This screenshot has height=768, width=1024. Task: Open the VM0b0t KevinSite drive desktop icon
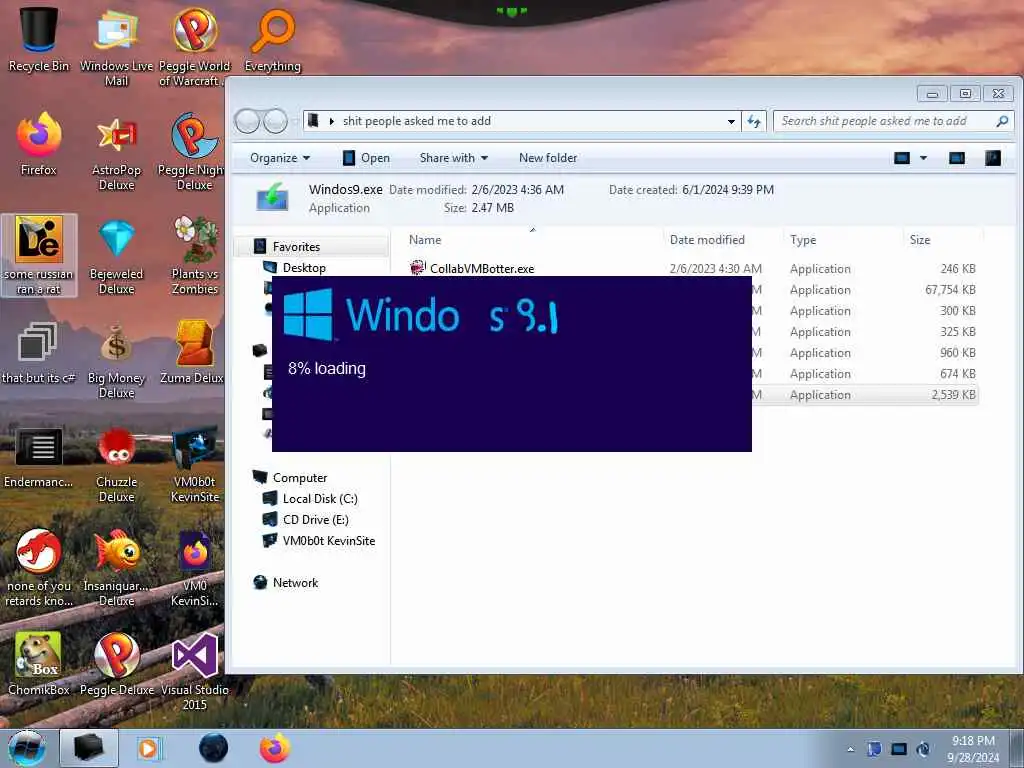click(195, 464)
